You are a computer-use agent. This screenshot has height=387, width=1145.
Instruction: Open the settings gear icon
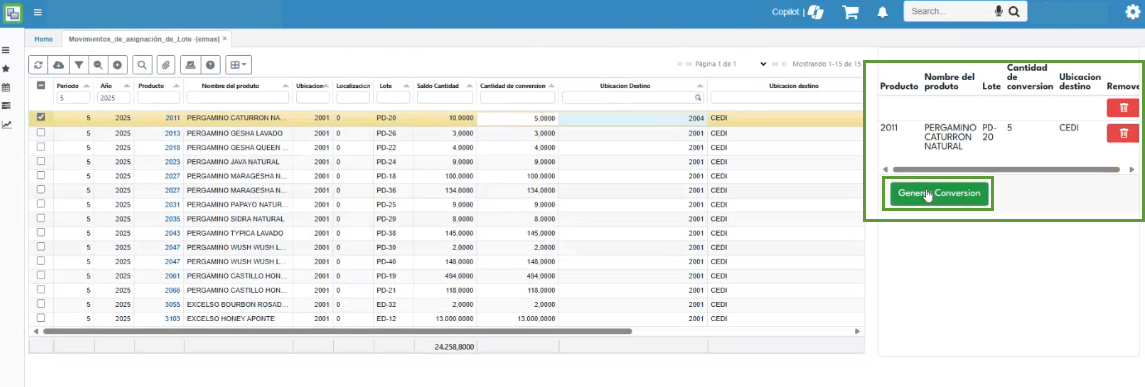[1132, 12]
